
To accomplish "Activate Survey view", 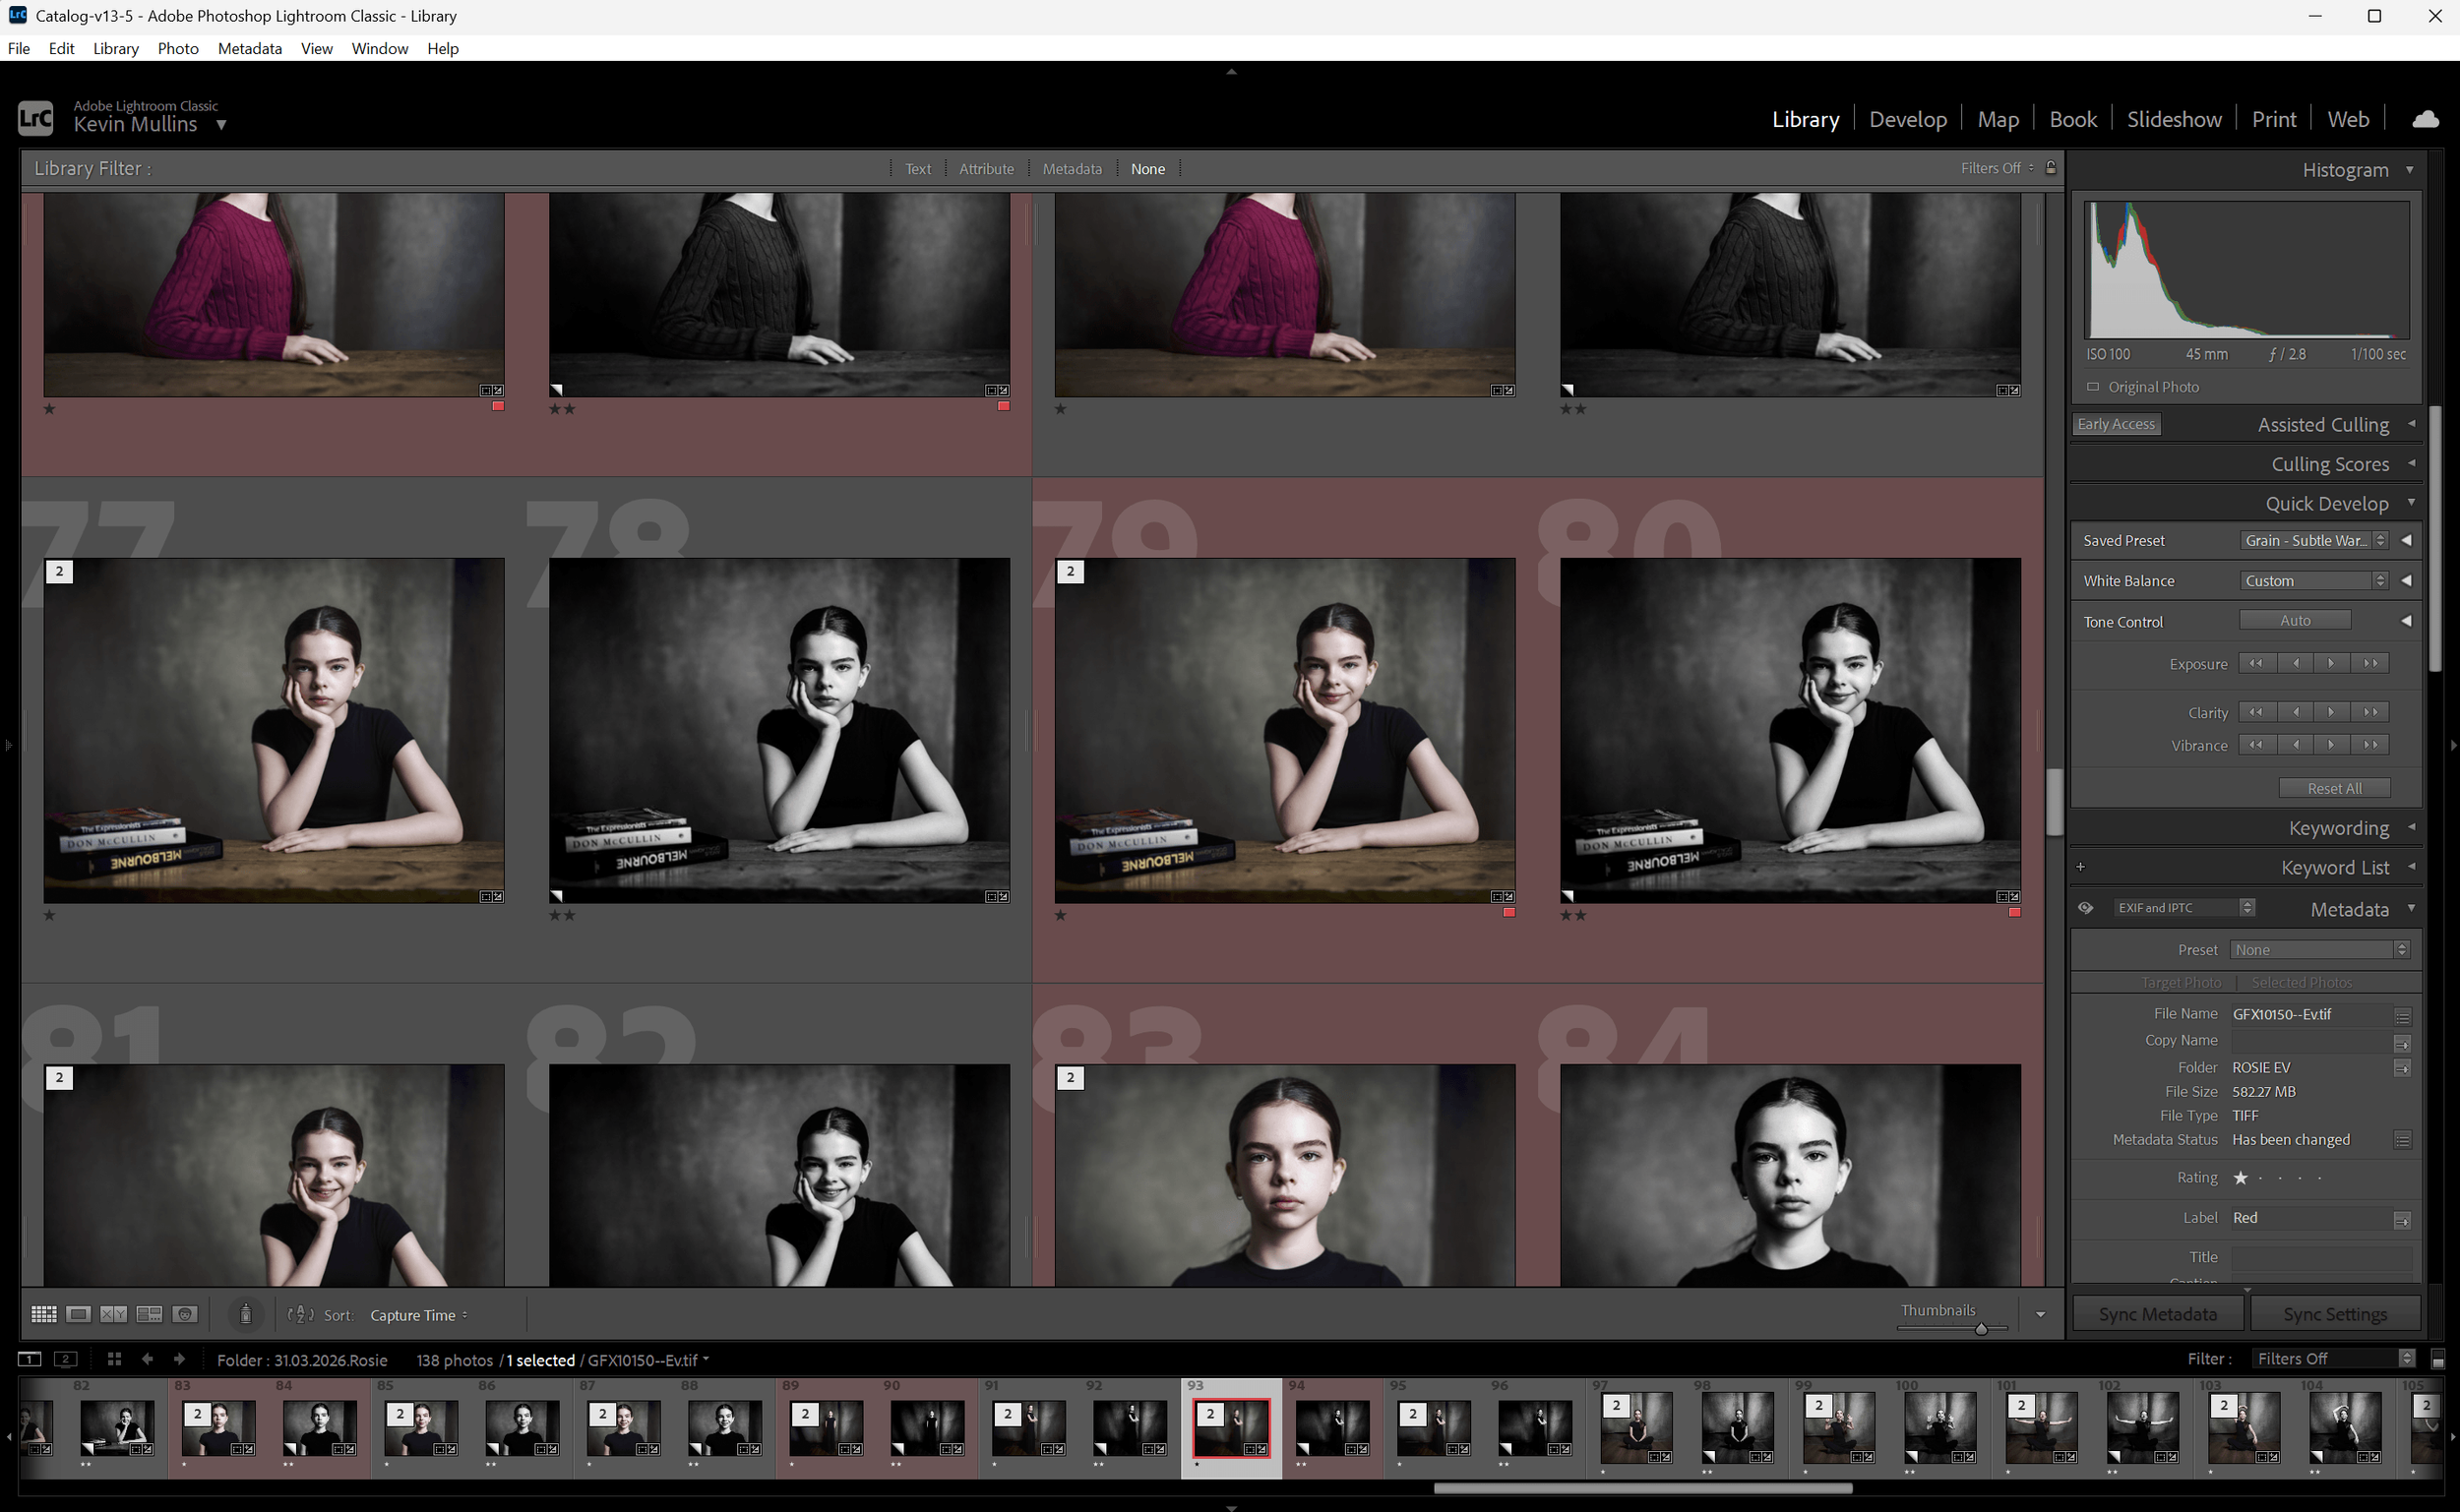I will (149, 1314).
